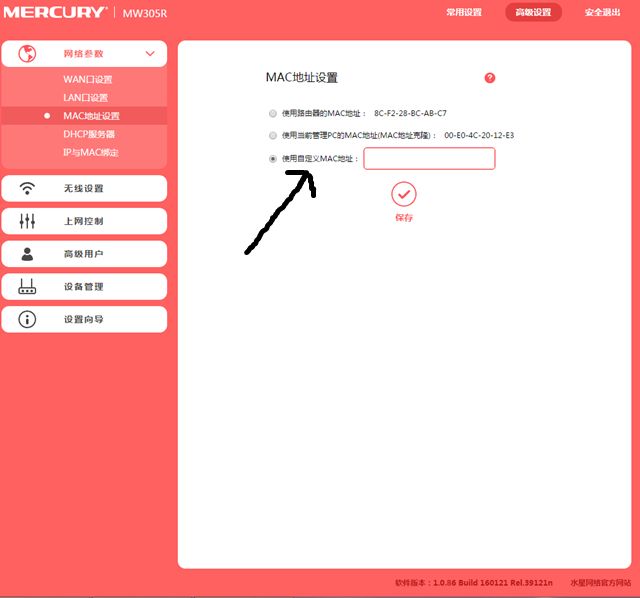Click the router icon for 设备管理
The width and height of the screenshot is (640, 598).
click(27, 287)
